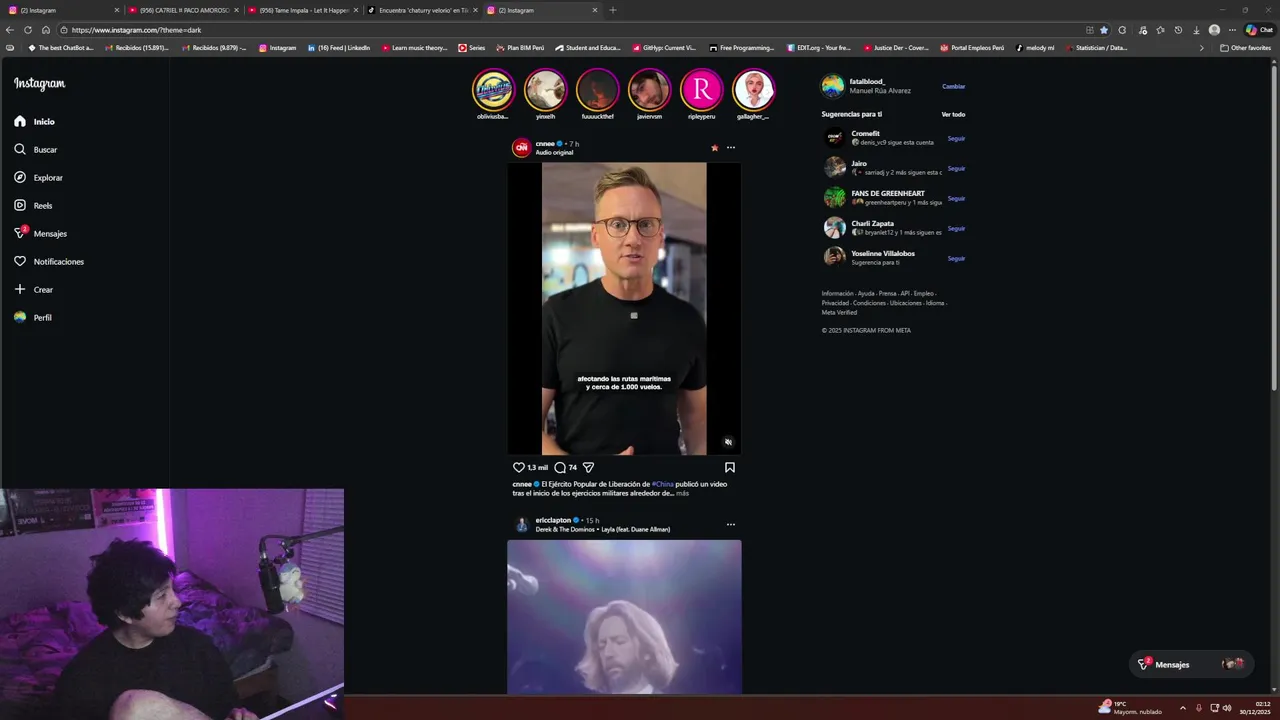This screenshot has height=720, width=1280.
Task: Click Ver todo for suggestions
Action: click(x=953, y=114)
